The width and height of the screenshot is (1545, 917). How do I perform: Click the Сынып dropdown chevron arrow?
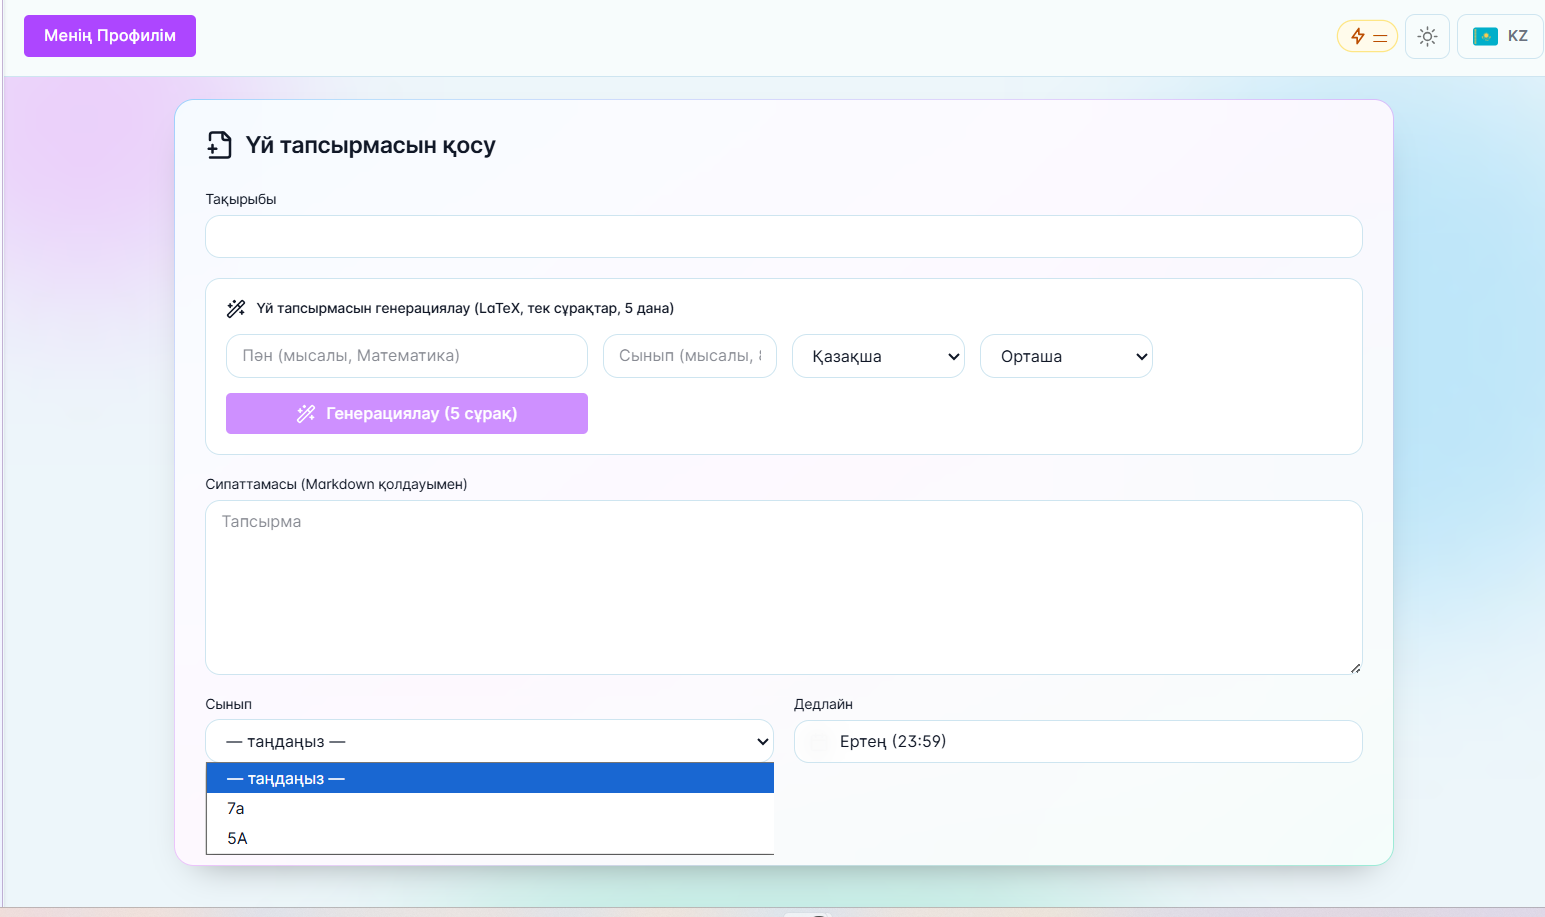click(x=762, y=742)
